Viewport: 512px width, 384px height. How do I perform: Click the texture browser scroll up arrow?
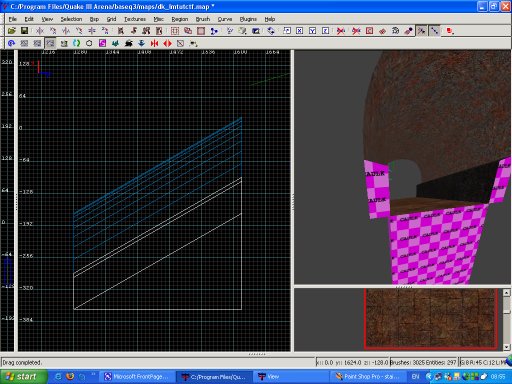tap(506, 293)
